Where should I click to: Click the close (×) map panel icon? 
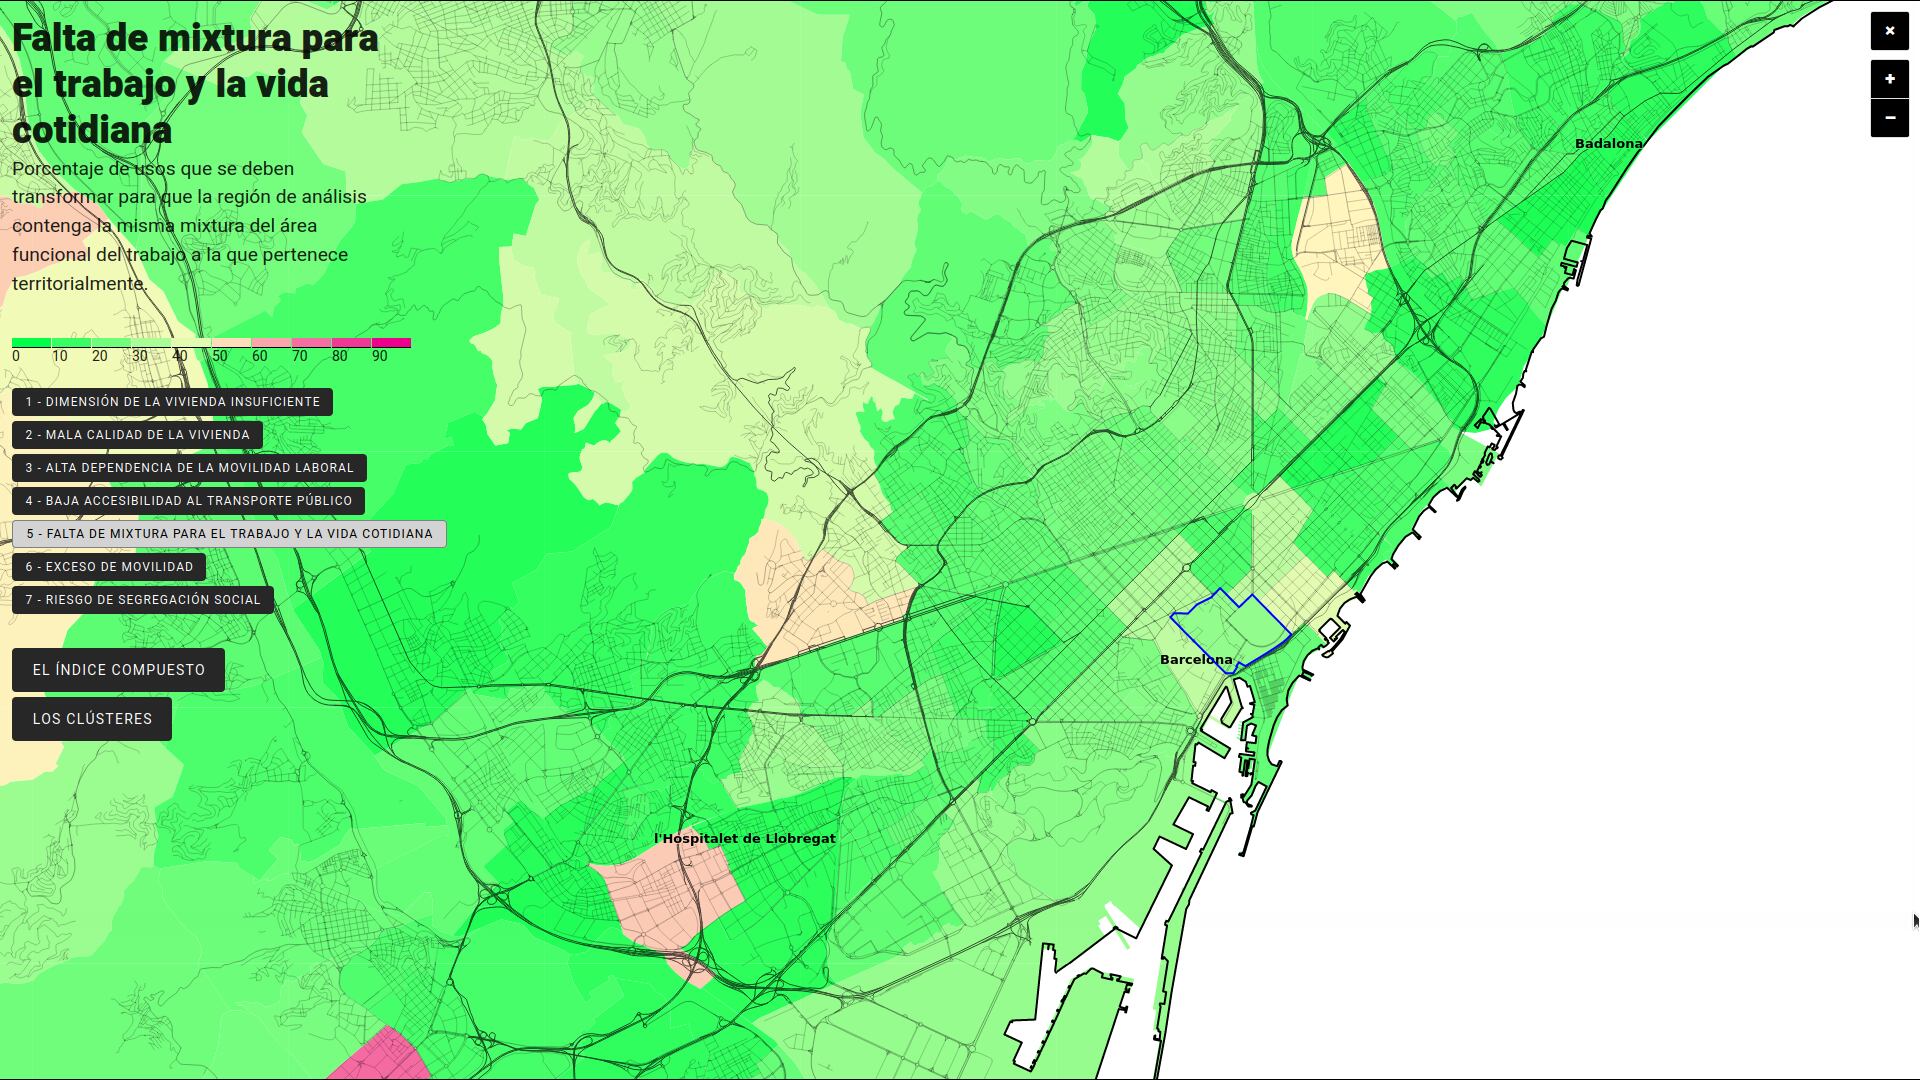pyautogui.click(x=1888, y=30)
